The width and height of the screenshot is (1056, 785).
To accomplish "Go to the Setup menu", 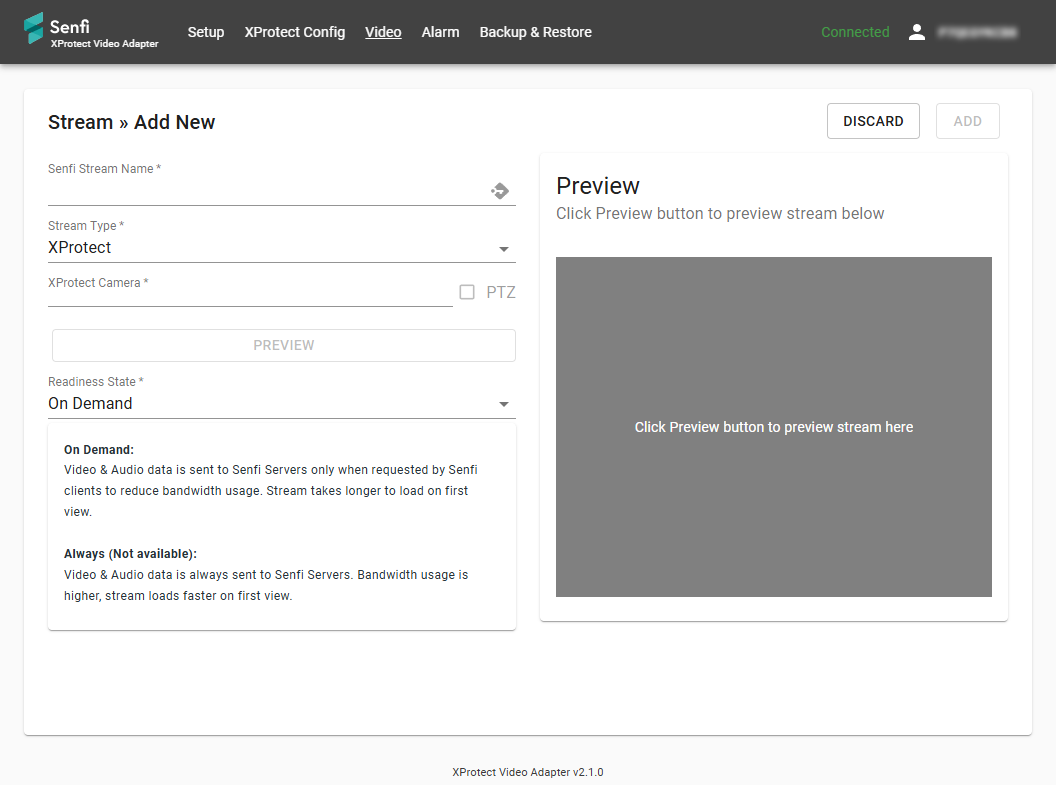I will coord(206,32).
